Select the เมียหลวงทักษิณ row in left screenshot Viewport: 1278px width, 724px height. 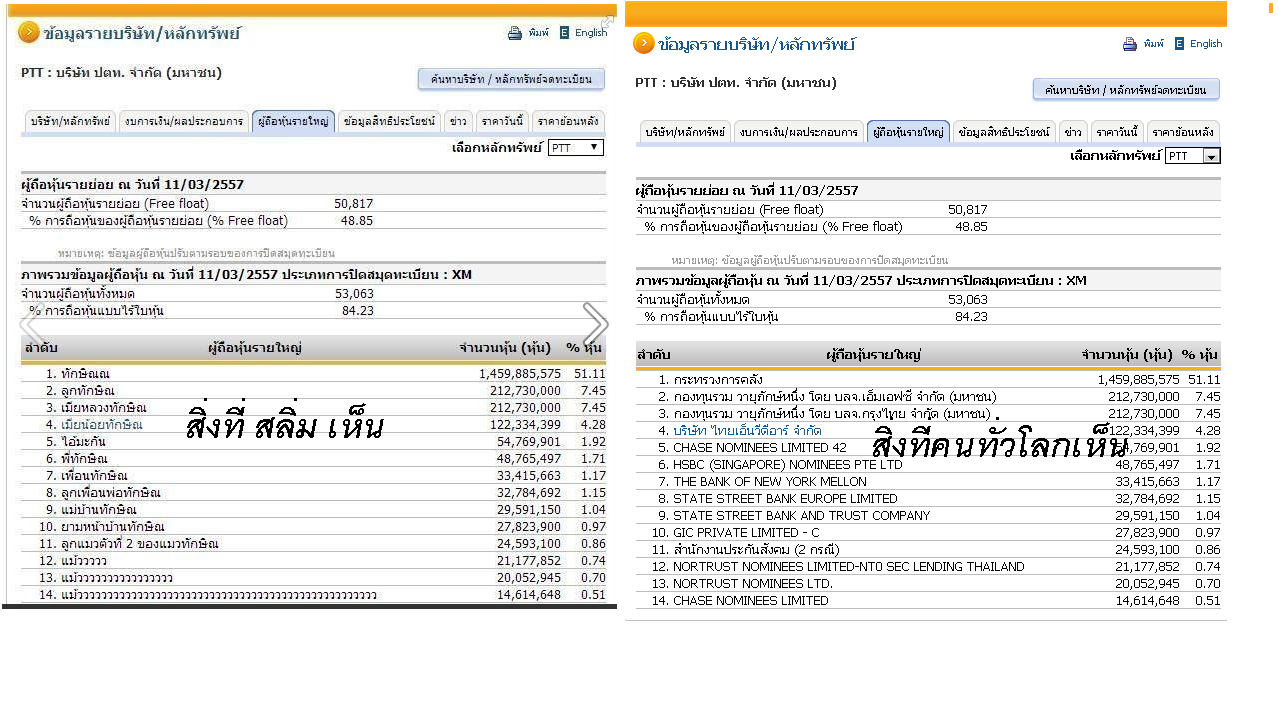[x=313, y=407]
